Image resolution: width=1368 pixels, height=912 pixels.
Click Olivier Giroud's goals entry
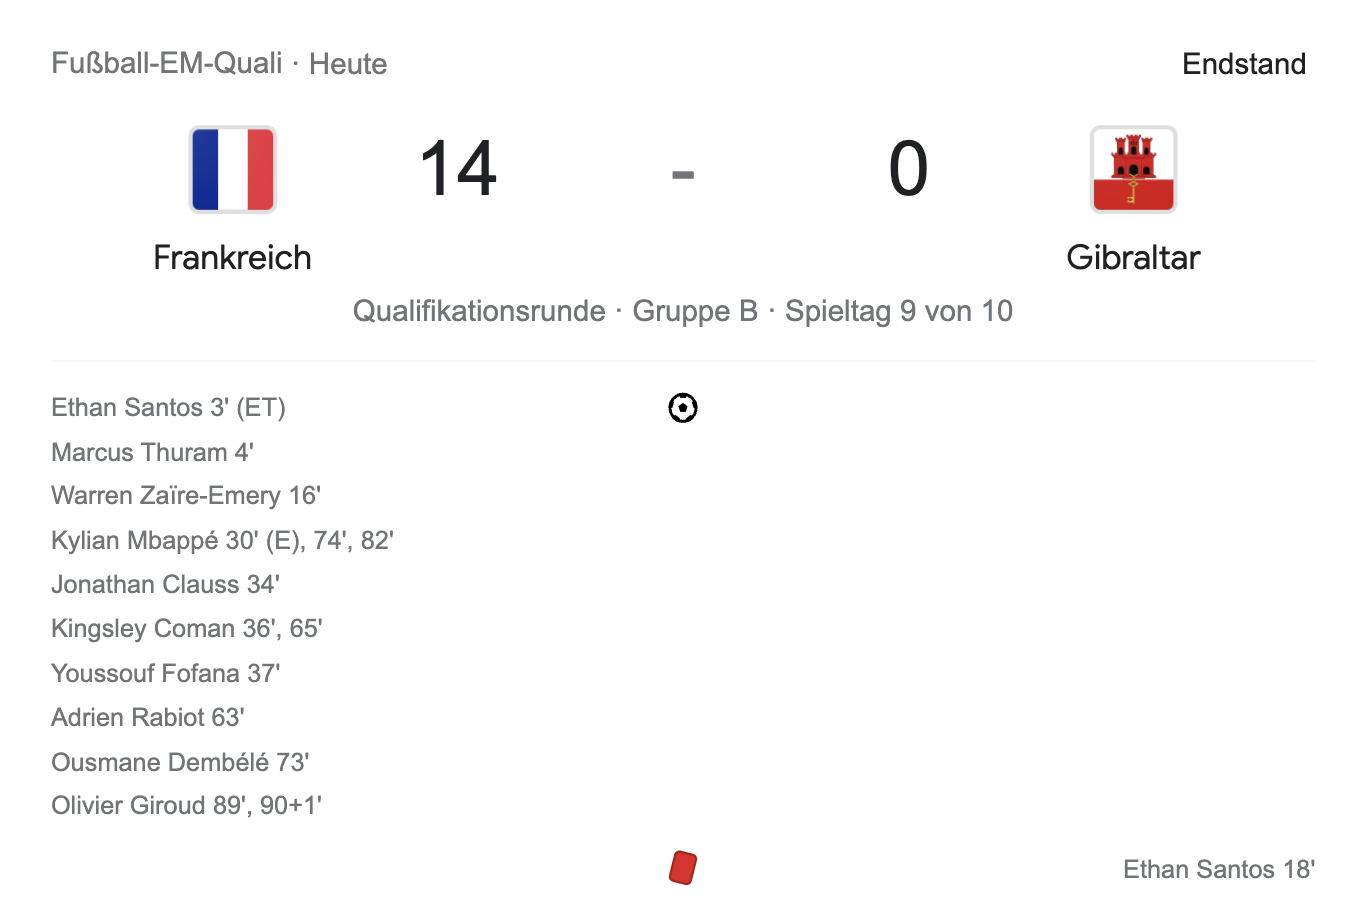186,805
